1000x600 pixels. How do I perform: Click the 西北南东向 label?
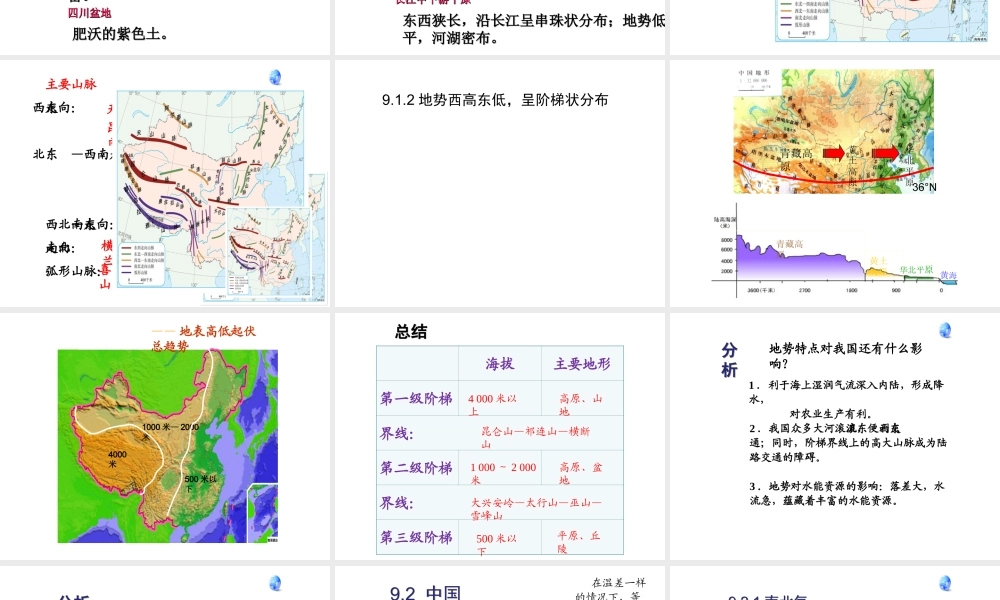[79, 224]
